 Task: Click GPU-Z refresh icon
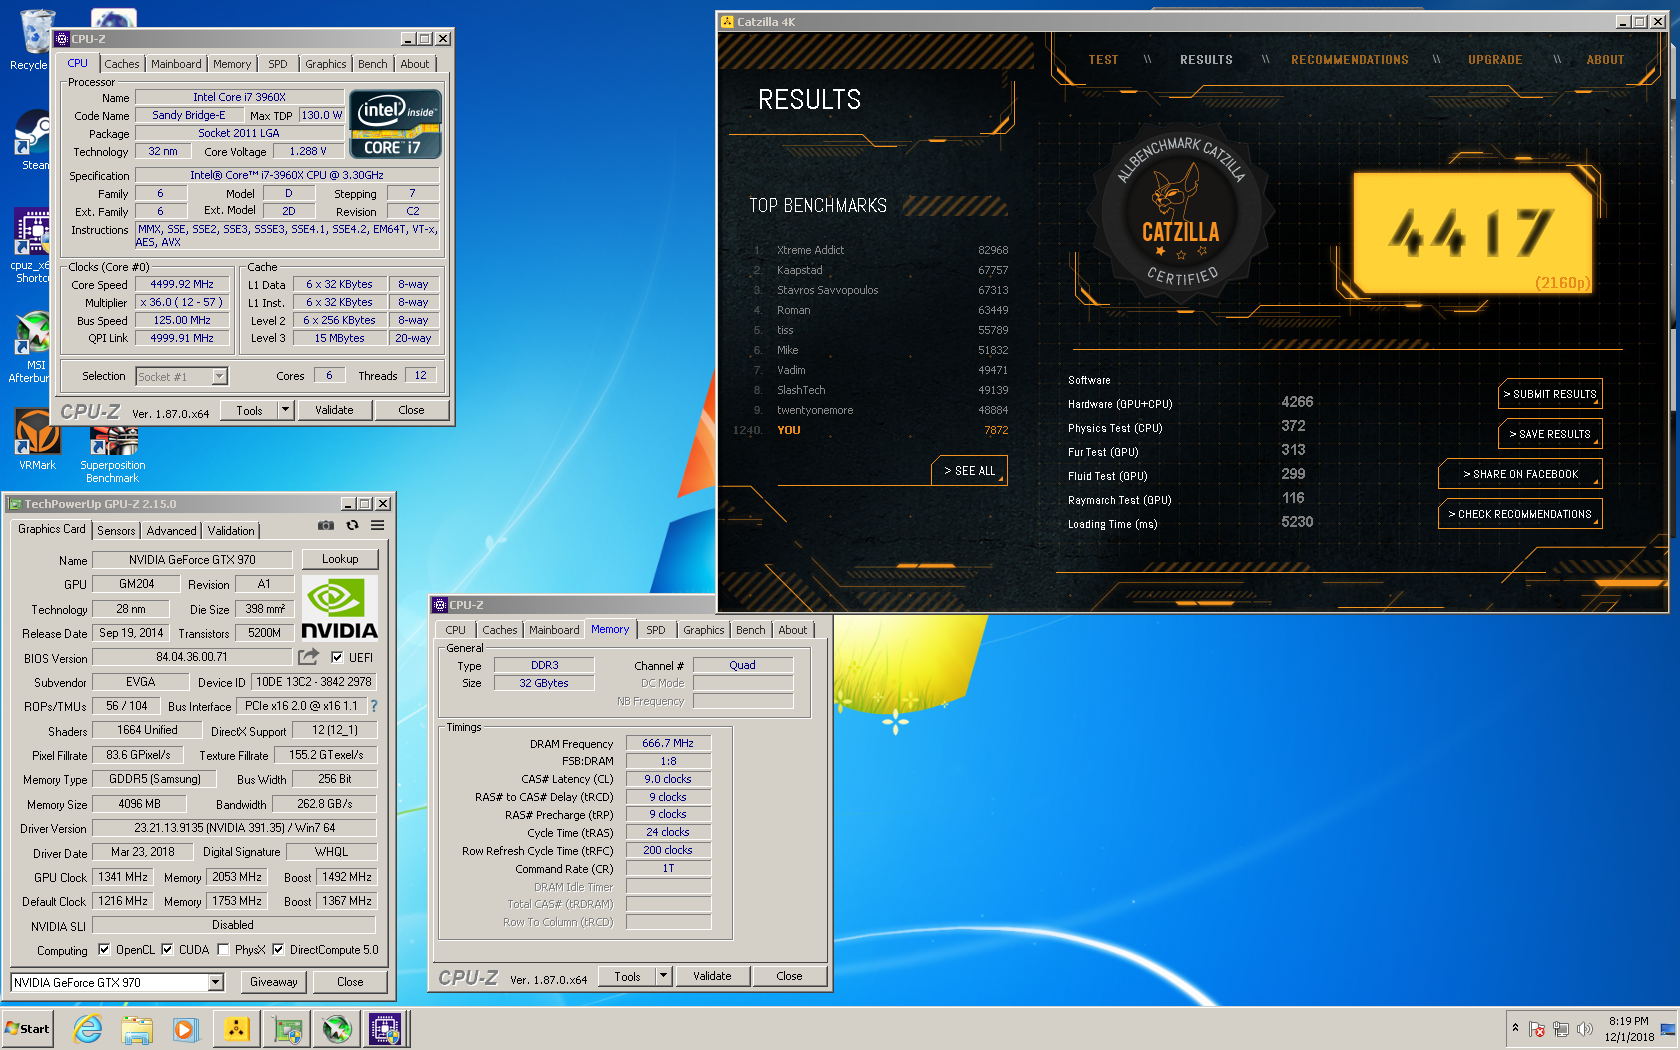click(352, 525)
